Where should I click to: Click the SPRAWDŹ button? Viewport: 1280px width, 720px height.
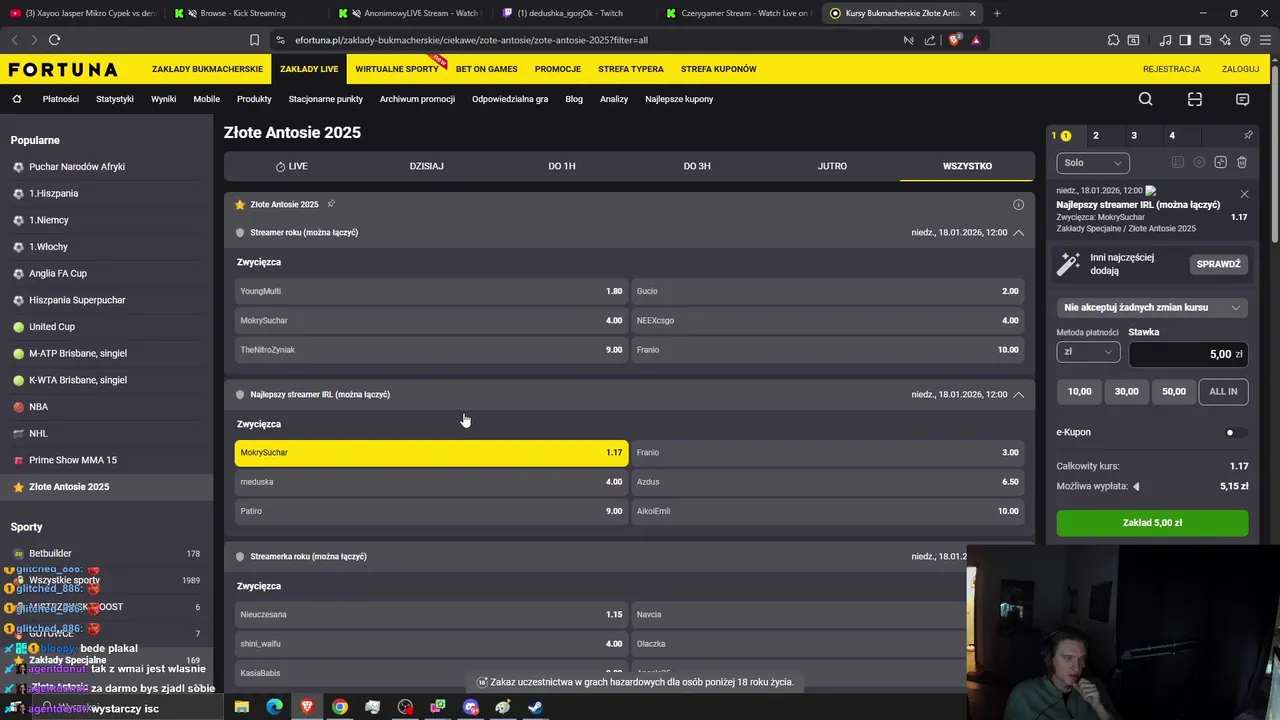[x=1218, y=264]
